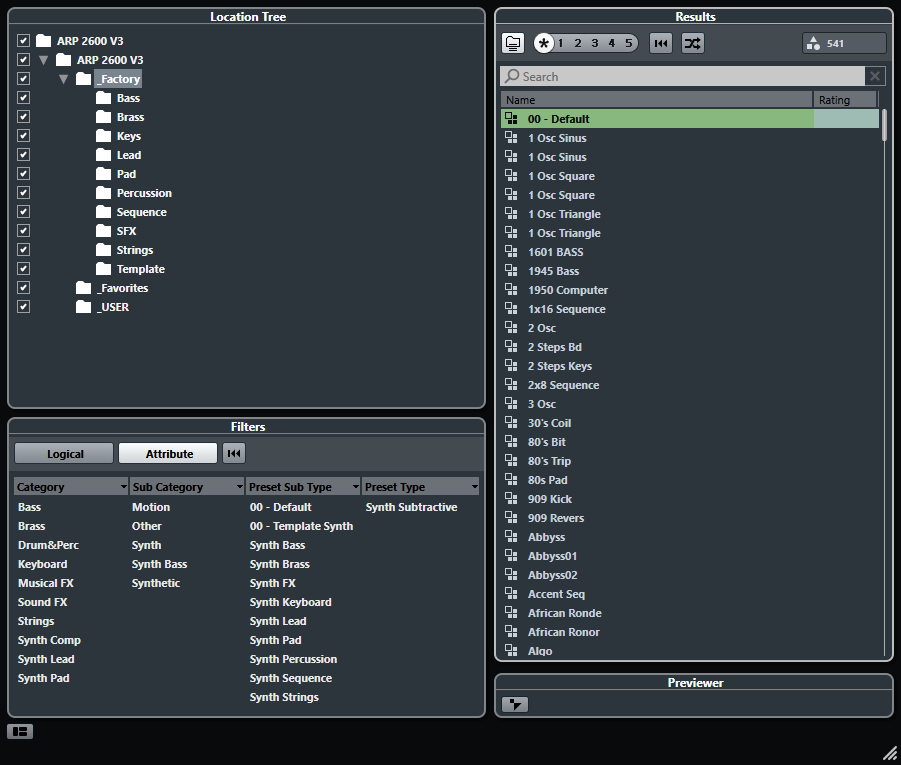Clear the search with the X icon
901x765 pixels.
875,76
